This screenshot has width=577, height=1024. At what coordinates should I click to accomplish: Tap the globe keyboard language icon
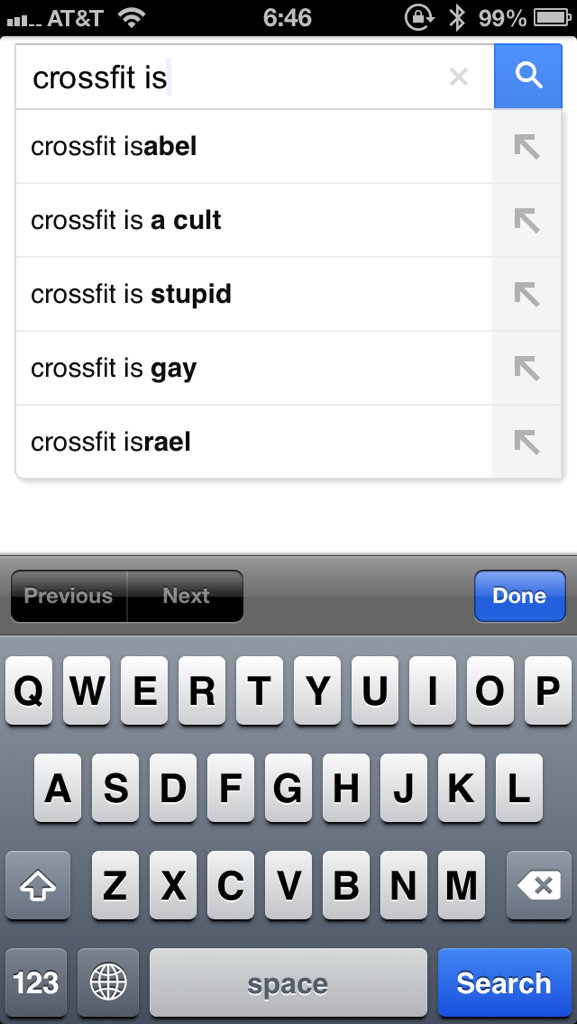point(108,983)
